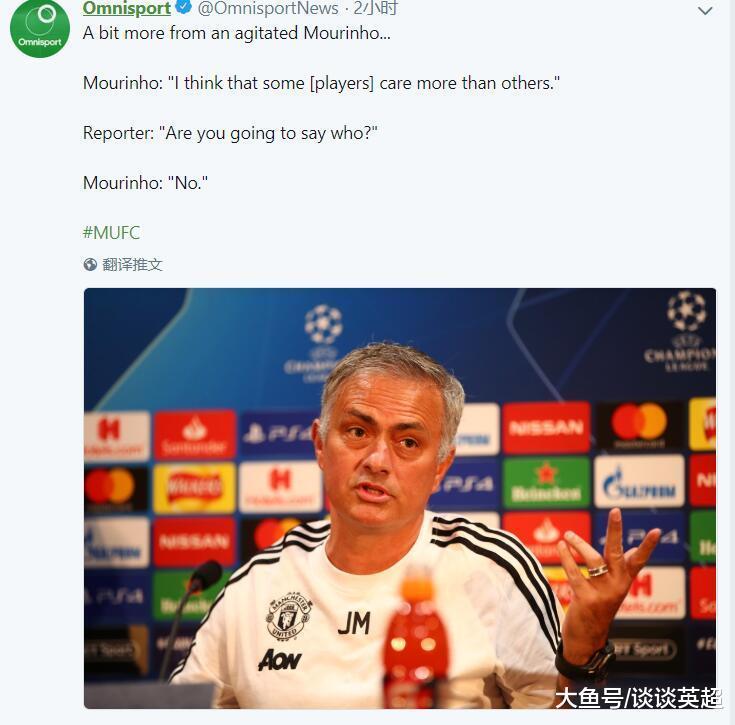Screen dimensions: 735x725
Task: Click the JM initials on the shirt
Action: click(x=354, y=623)
